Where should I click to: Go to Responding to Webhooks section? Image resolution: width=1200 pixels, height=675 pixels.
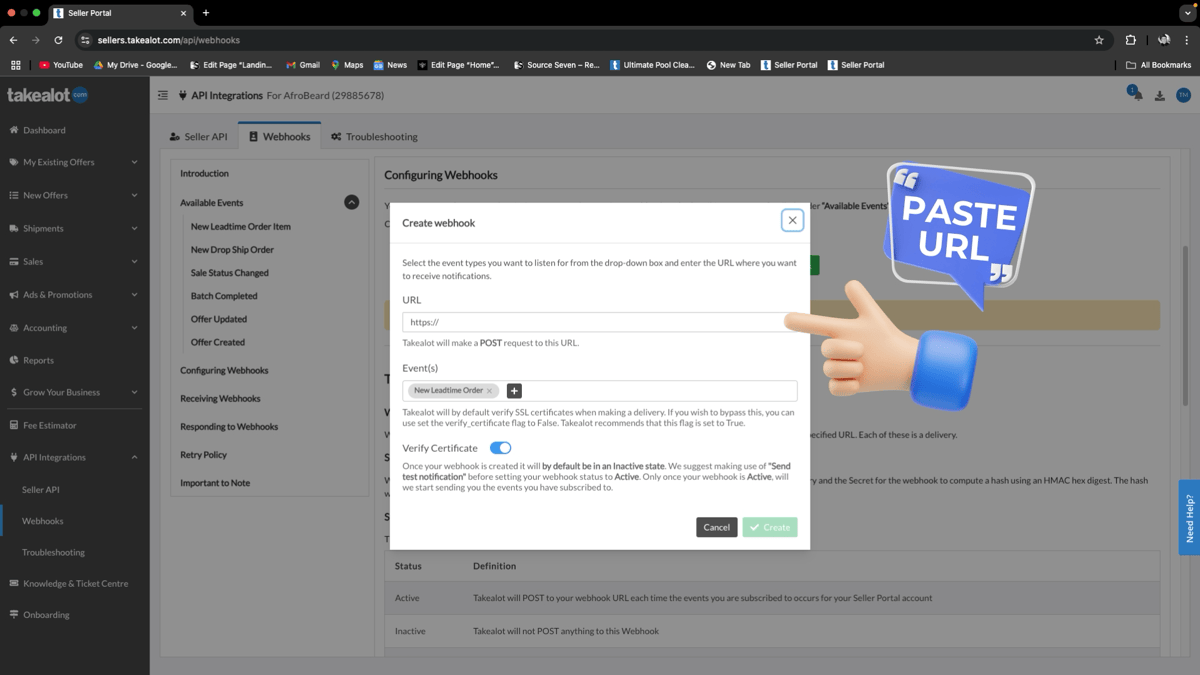point(229,426)
